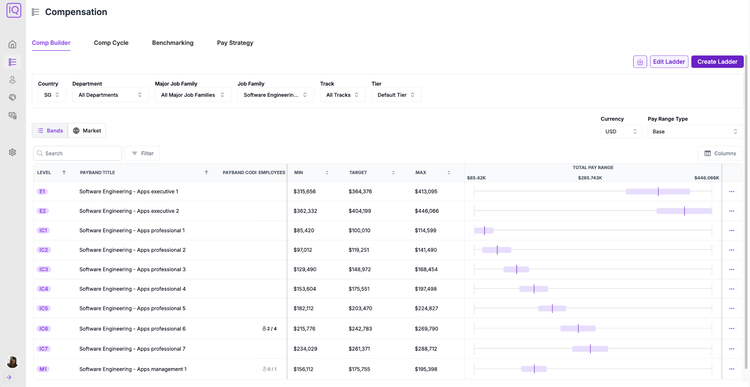This screenshot has width=750, height=387.
Task: Click the IC6 pay range bar
Action: tap(578, 329)
